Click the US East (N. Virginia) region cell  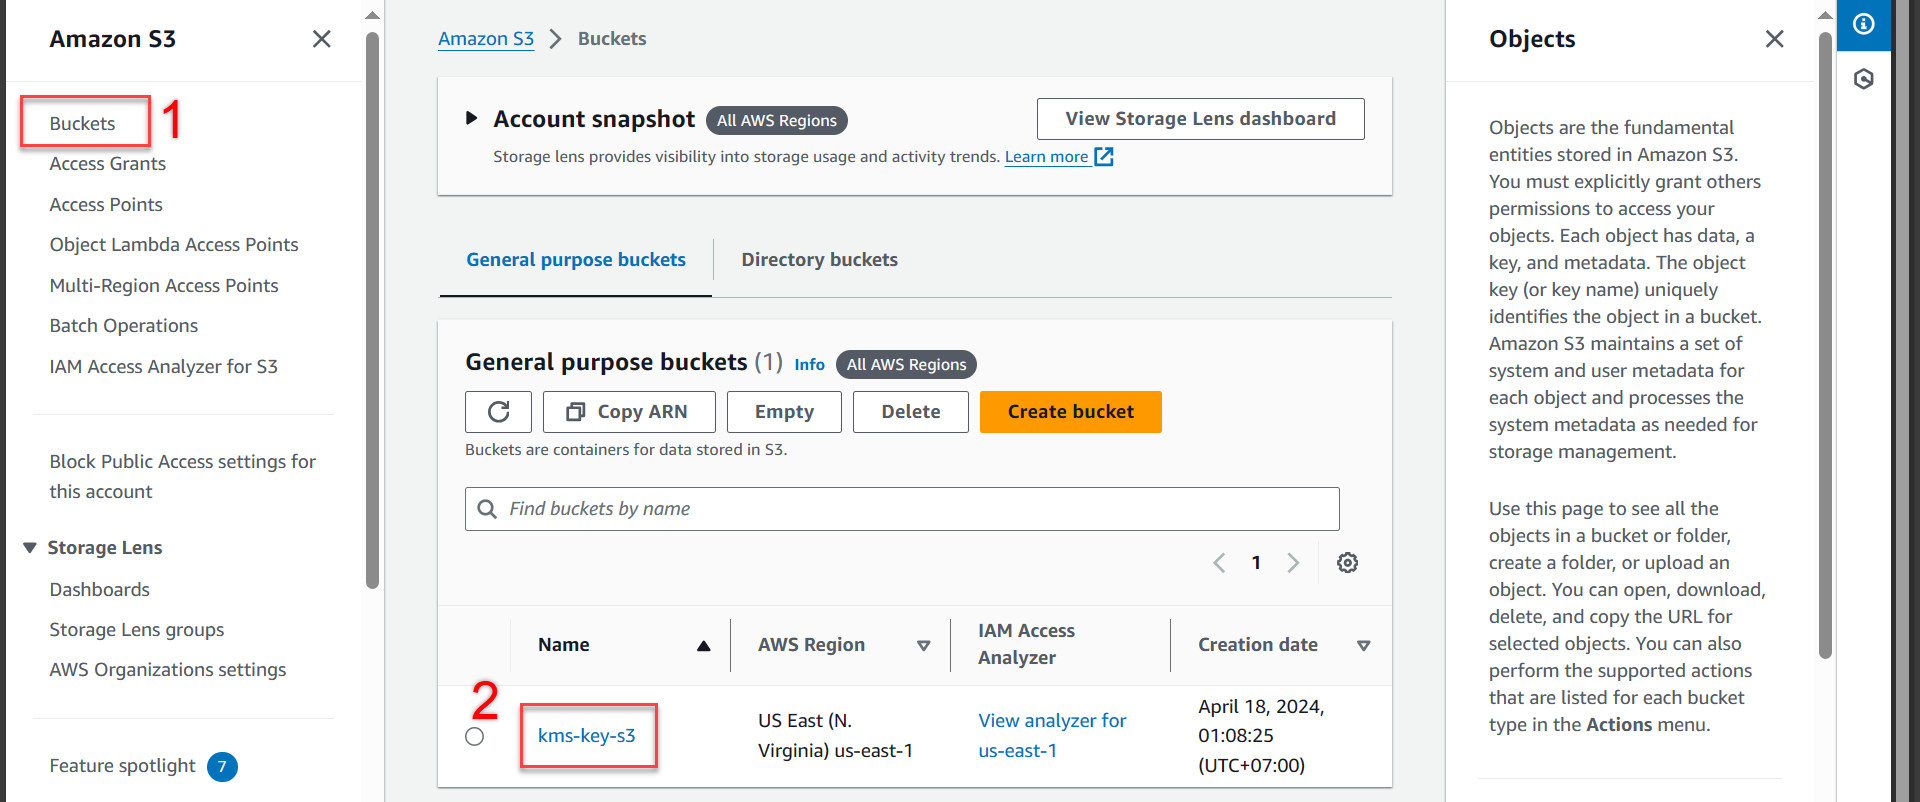pos(835,736)
